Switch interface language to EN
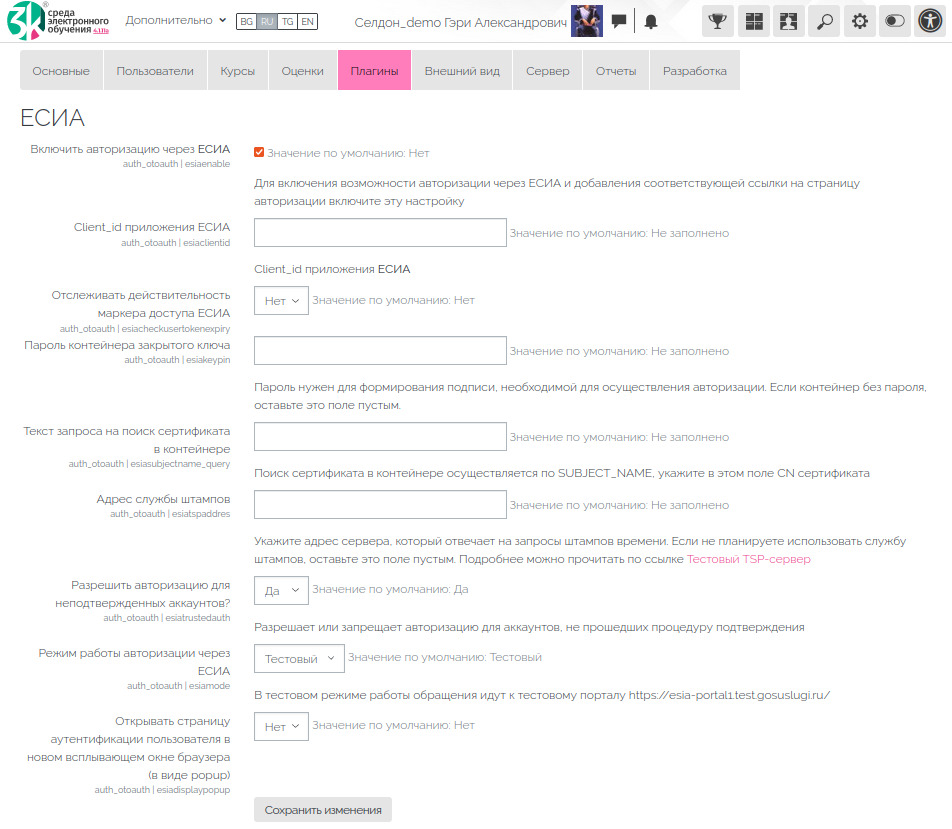952x829 pixels. (307, 21)
